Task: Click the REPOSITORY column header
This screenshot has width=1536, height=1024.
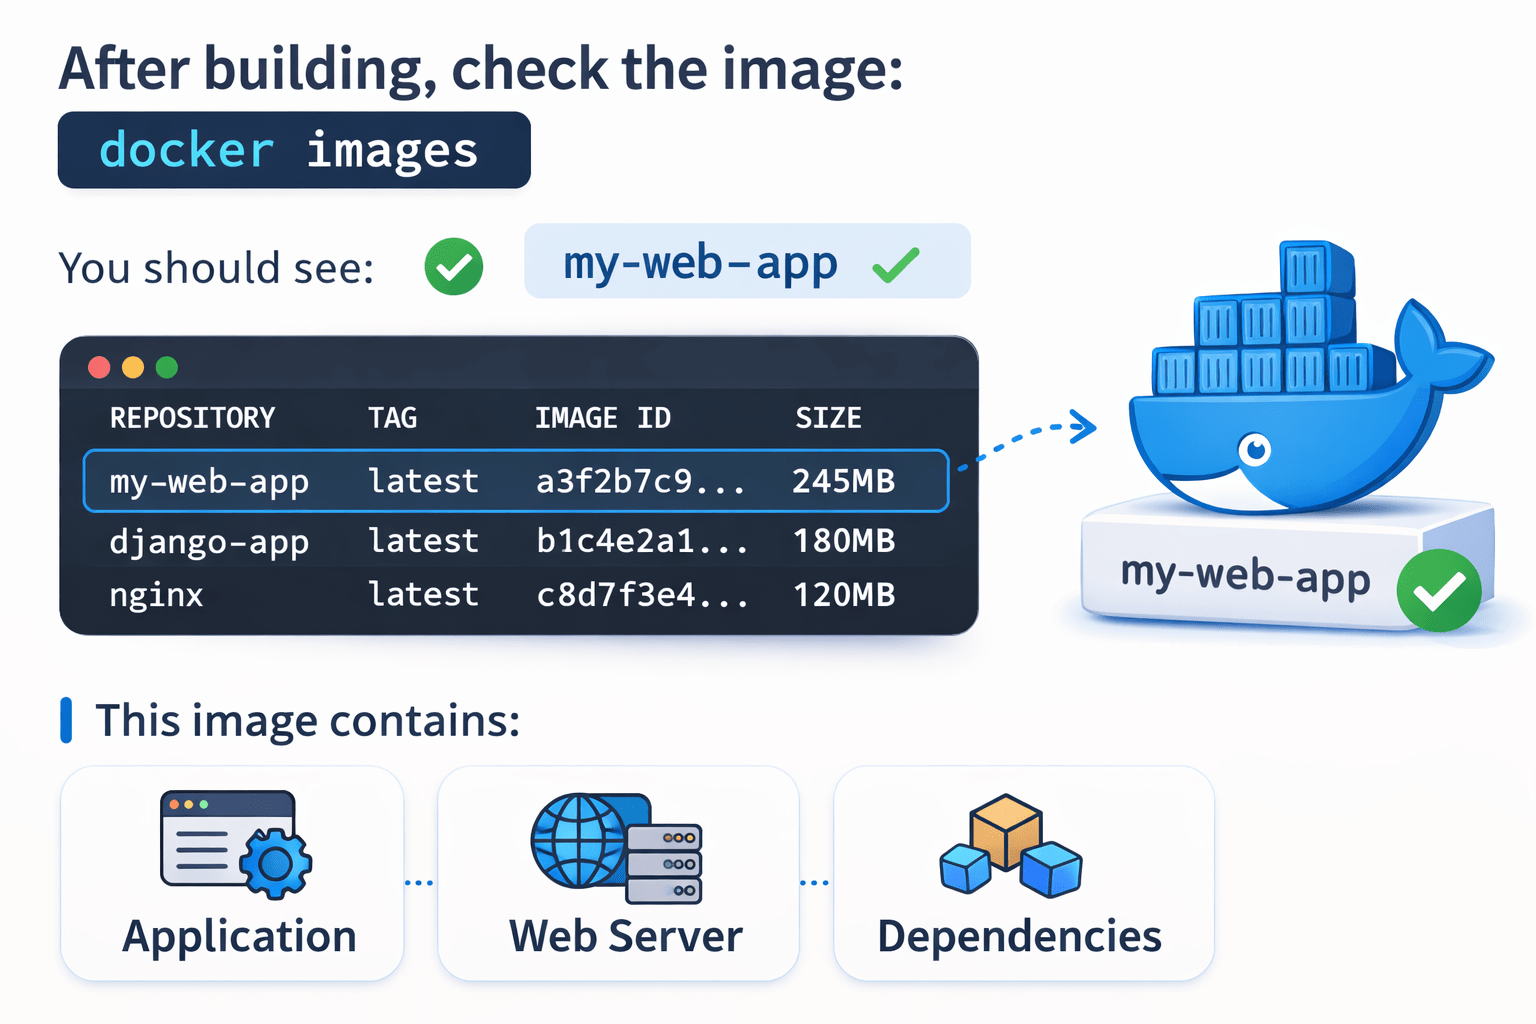Action: tap(192, 418)
